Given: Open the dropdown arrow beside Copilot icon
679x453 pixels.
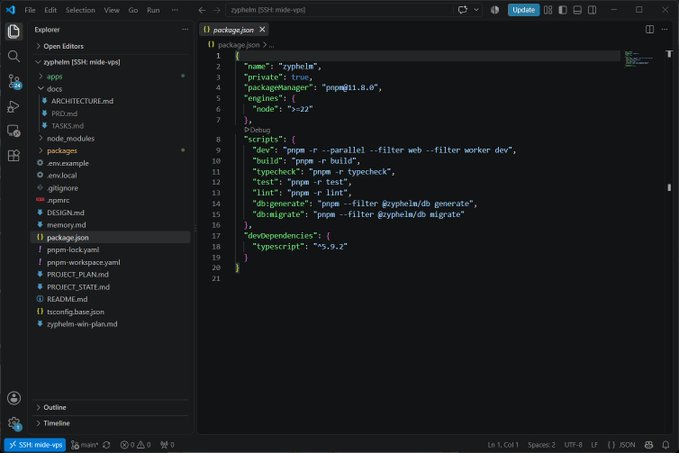Looking at the screenshot, I should point(476,10).
